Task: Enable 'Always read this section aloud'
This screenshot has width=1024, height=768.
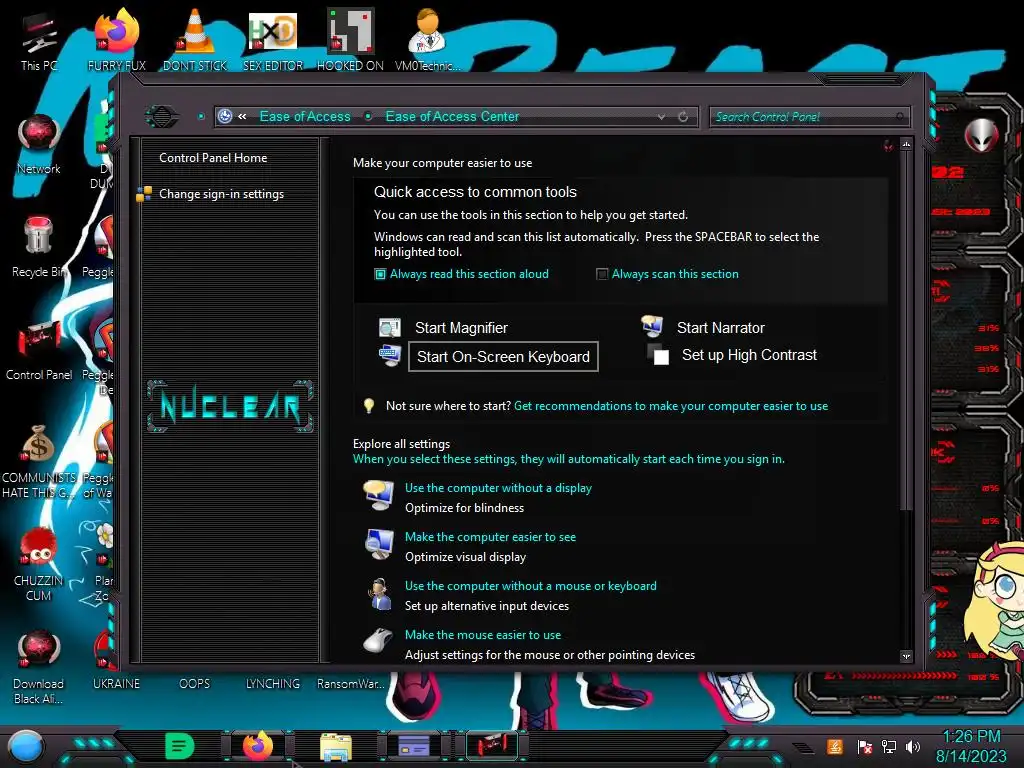Action: coord(380,274)
